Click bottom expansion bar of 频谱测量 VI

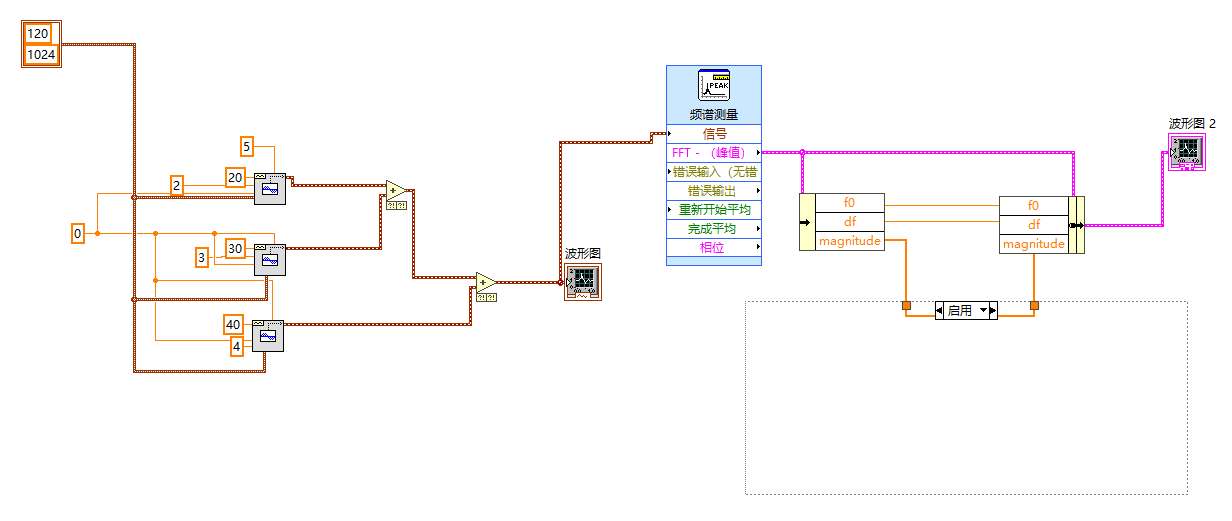click(714, 261)
